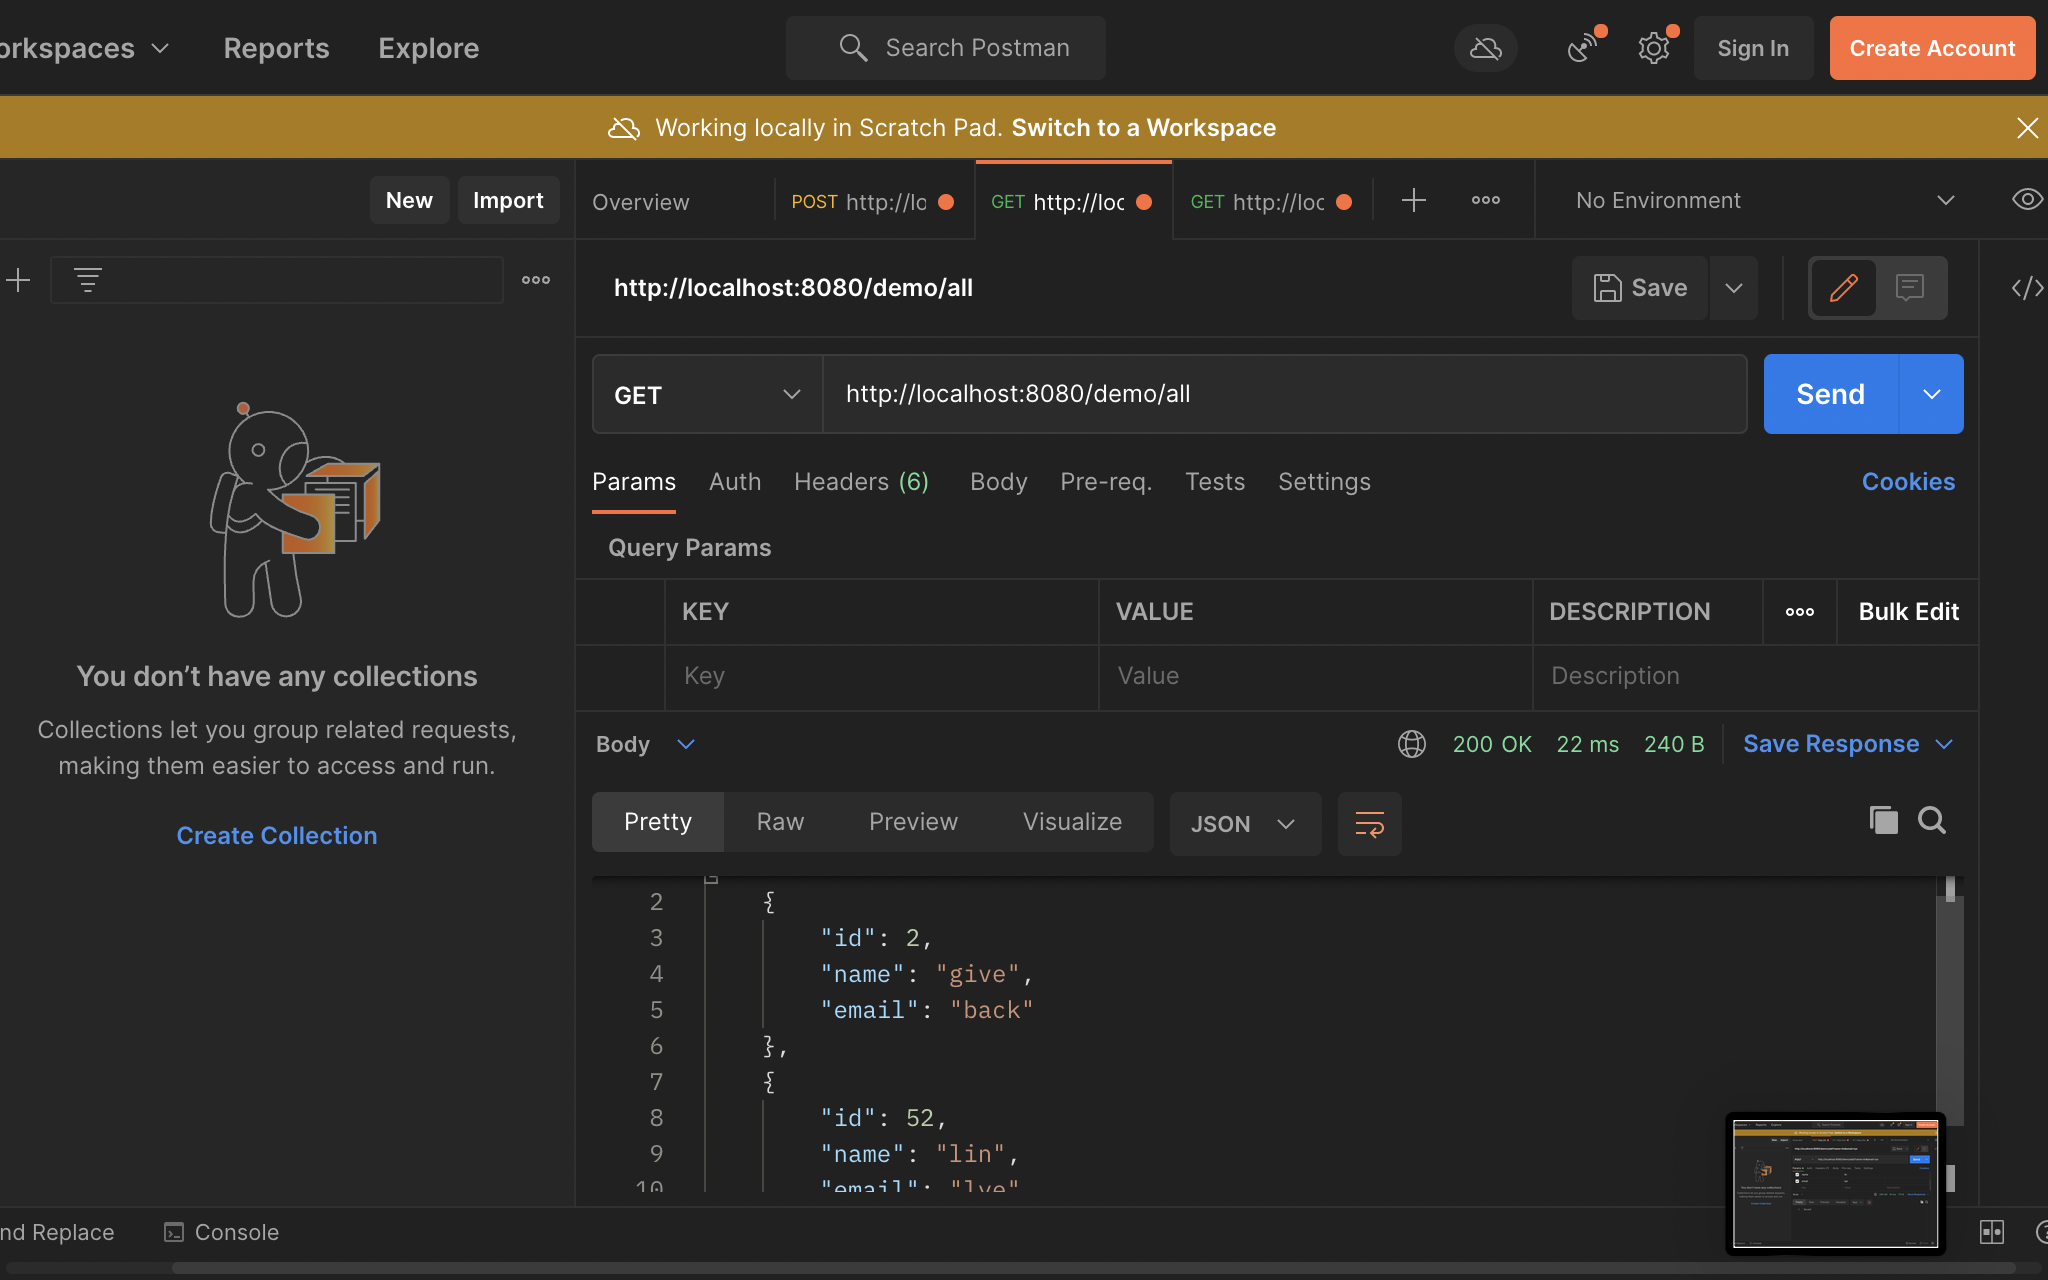The height and width of the screenshot is (1280, 2048).
Task: Switch response view to Visualize
Action: (x=1072, y=822)
